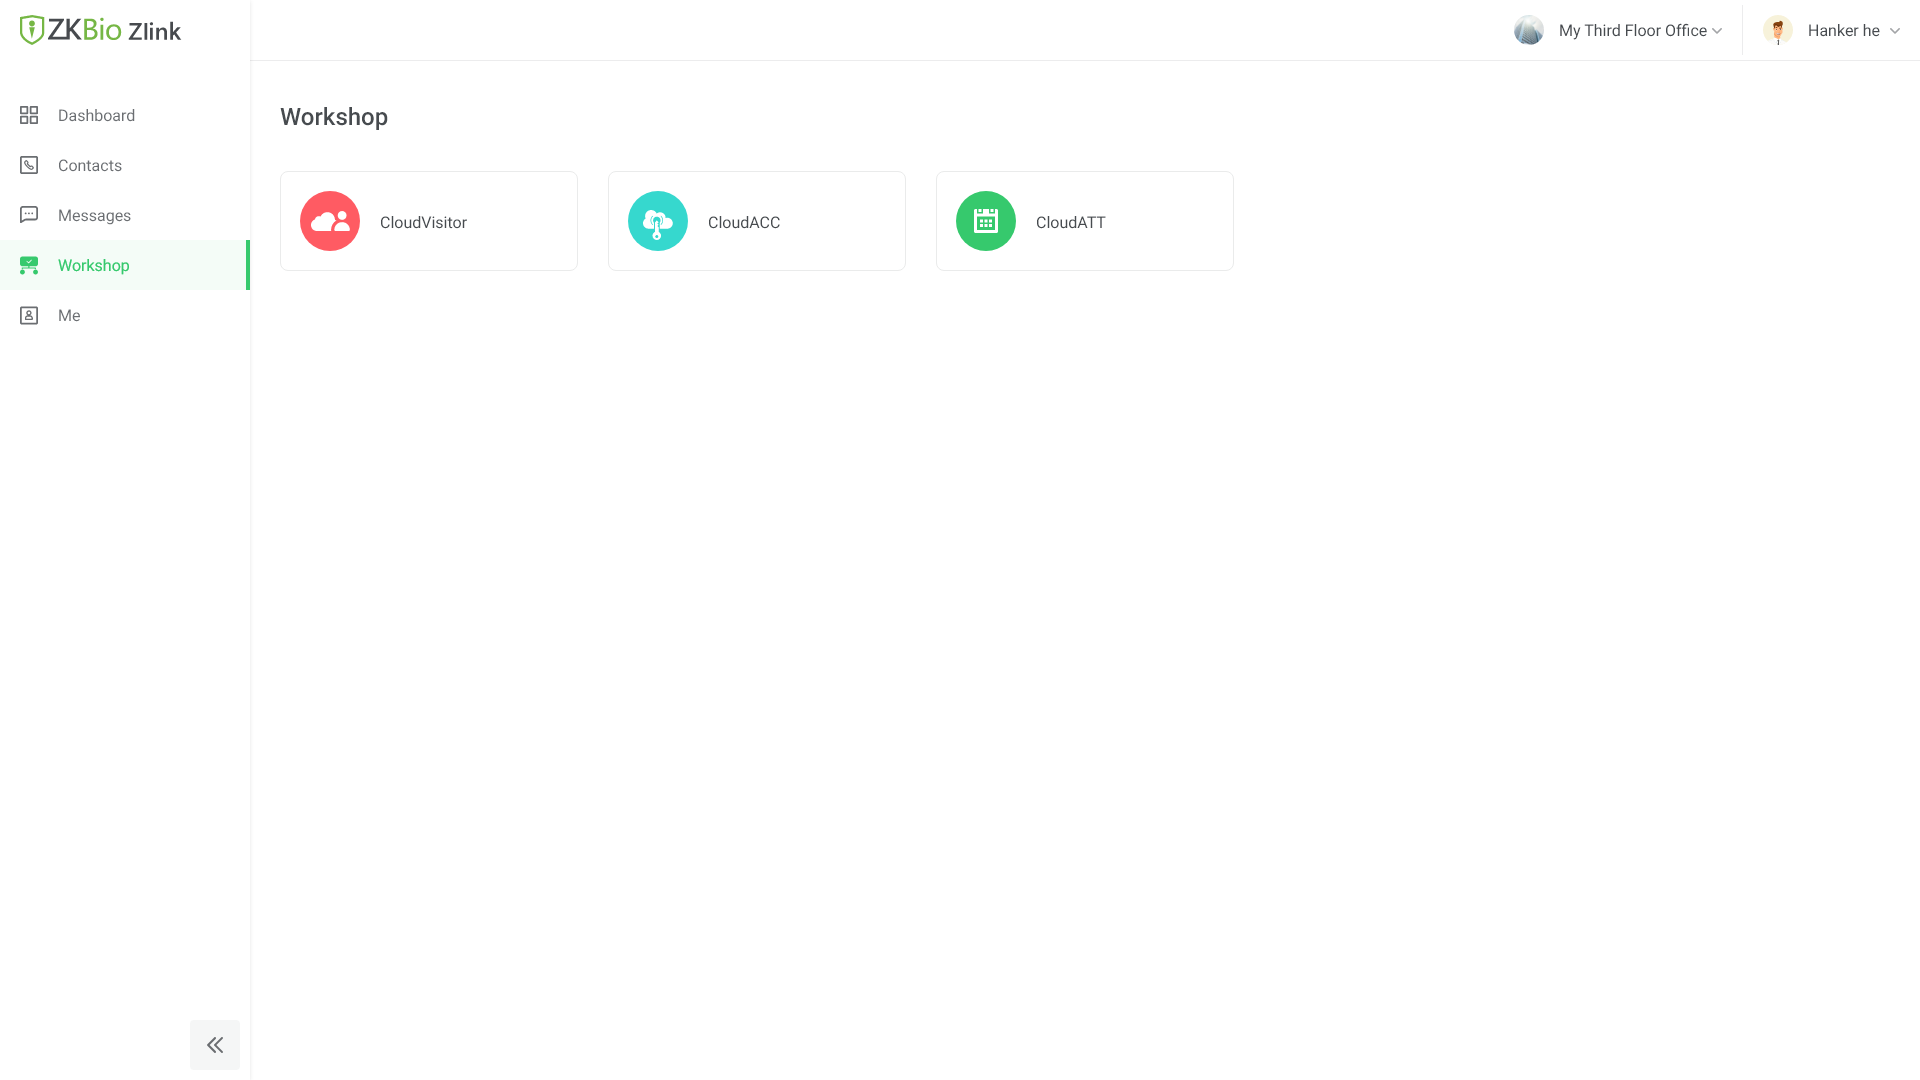Click the CloudATT label text
Image resolution: width=1920 pixels, height=1080 pixels.
1070,222
